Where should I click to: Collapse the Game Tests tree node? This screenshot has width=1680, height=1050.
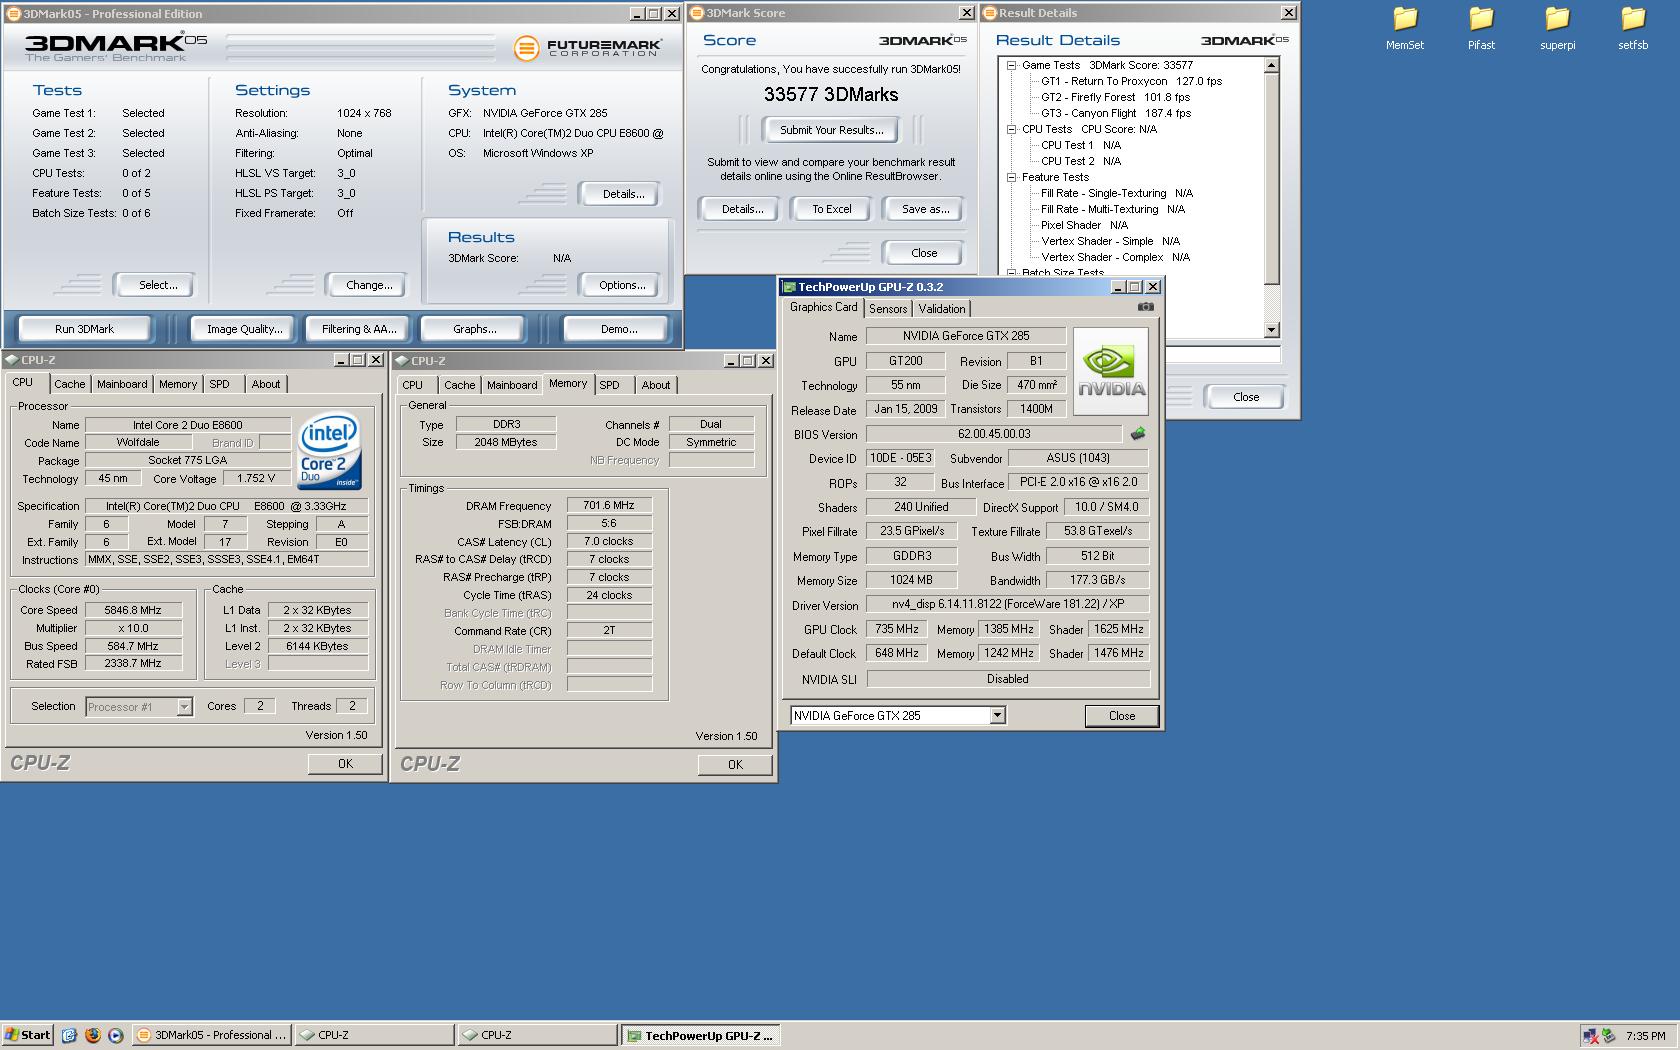click(x=1011, y=65)
